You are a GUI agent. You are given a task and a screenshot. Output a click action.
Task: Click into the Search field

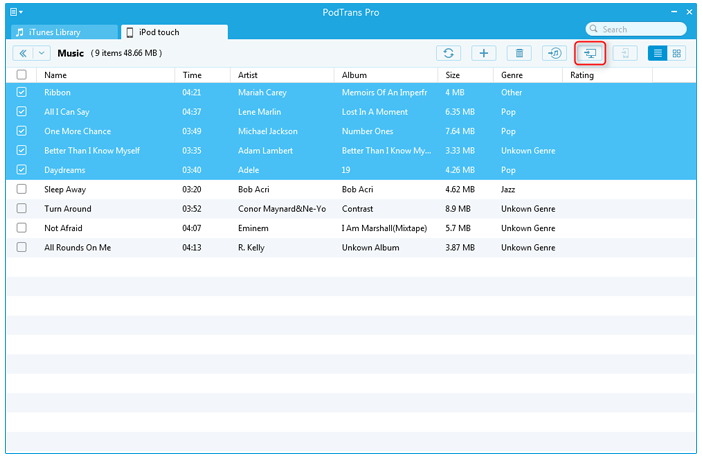coord(636,29)
